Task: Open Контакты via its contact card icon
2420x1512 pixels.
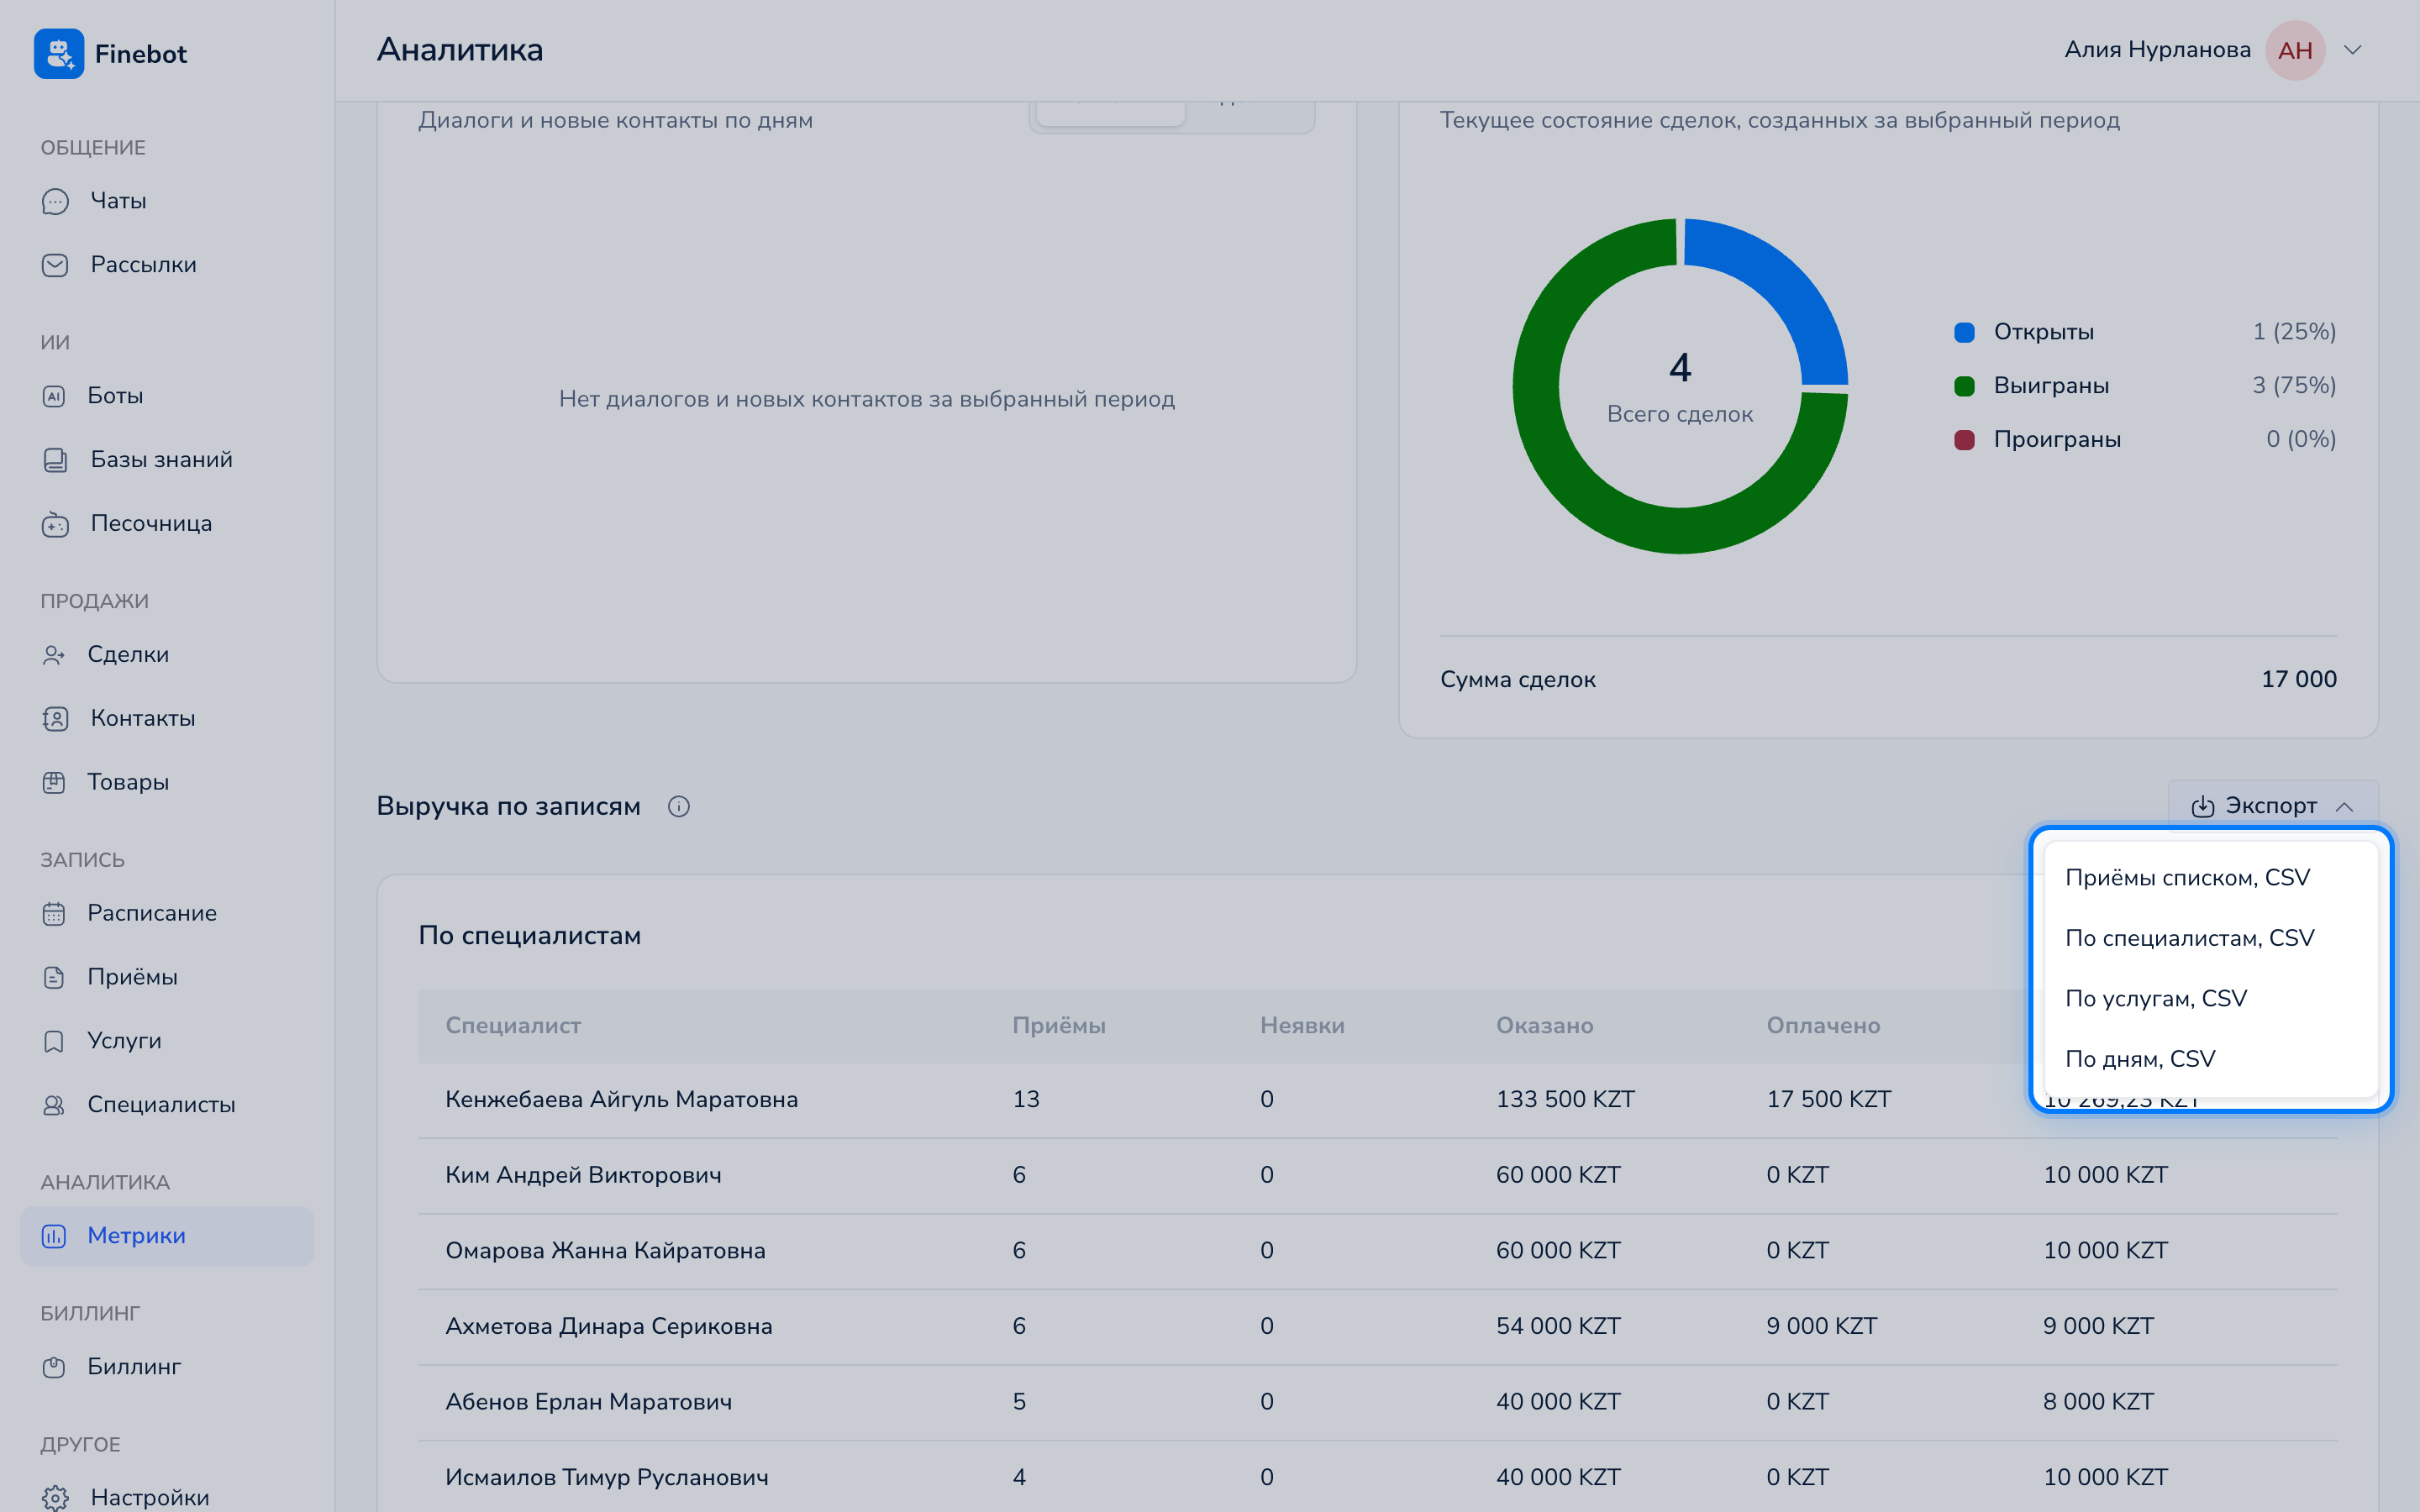Action: tap(55, 719)
